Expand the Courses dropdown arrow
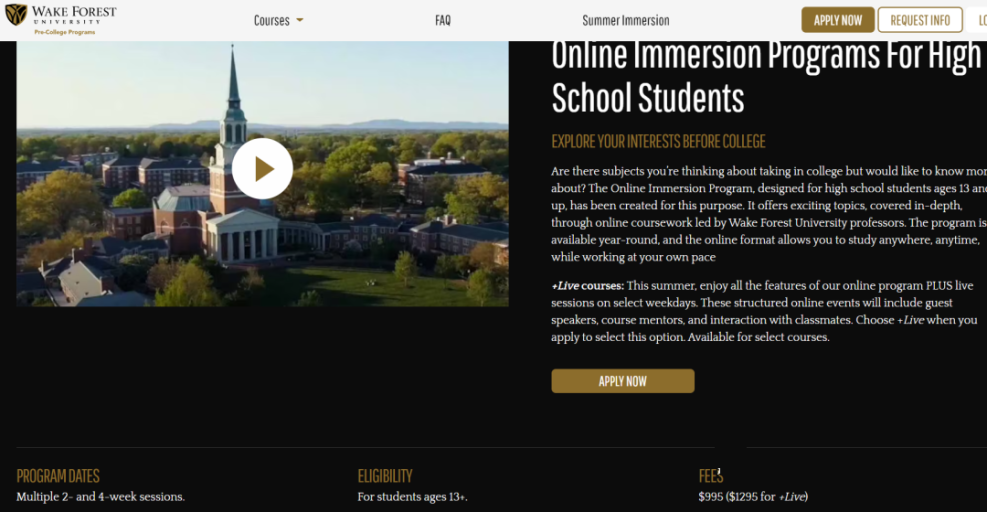This screenshot has width=987, height=512. click(x=300, y=20)
